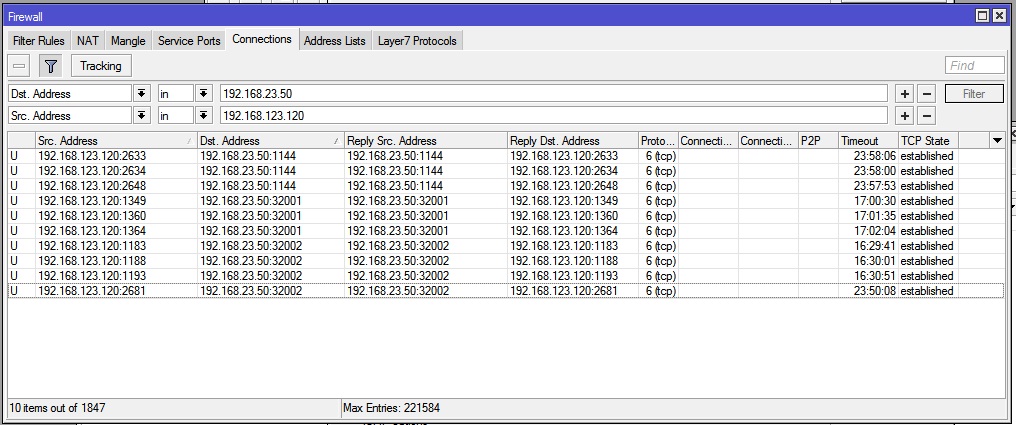
Task: Sort by Reply Dst. Address column
Action: coord(573,141)
